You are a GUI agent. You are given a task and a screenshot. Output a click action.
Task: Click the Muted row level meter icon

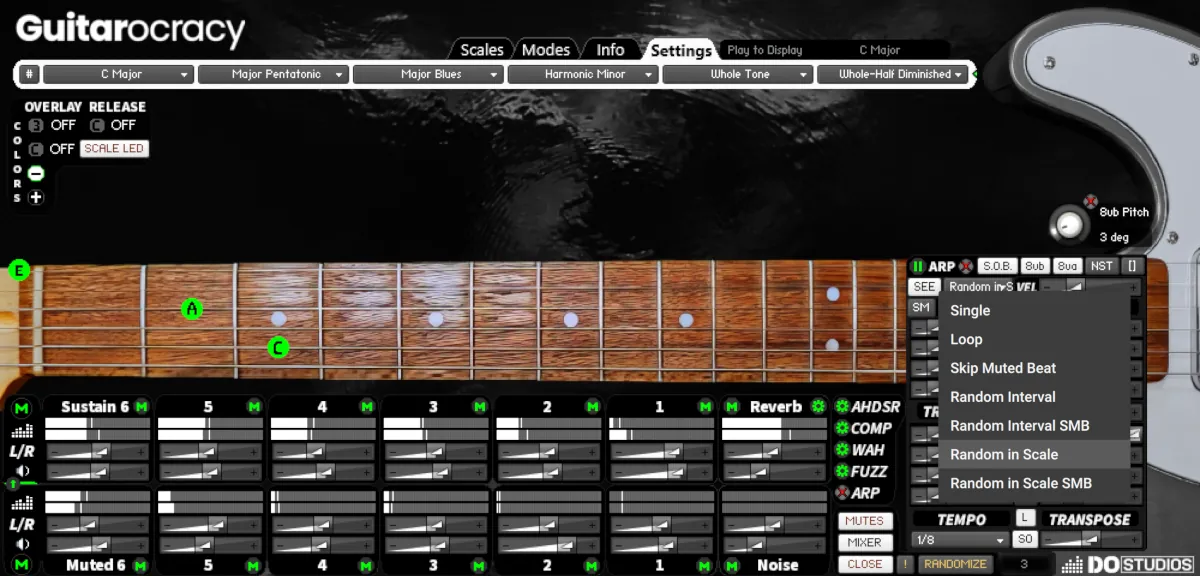pos(22,503)
